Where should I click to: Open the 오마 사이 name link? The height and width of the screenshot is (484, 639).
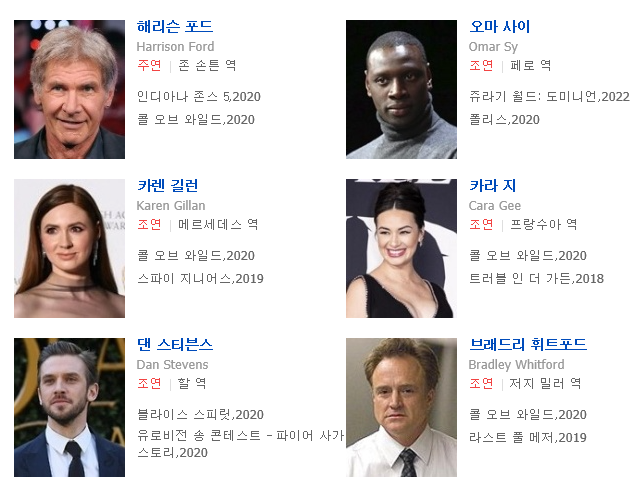tap(499, 26)
